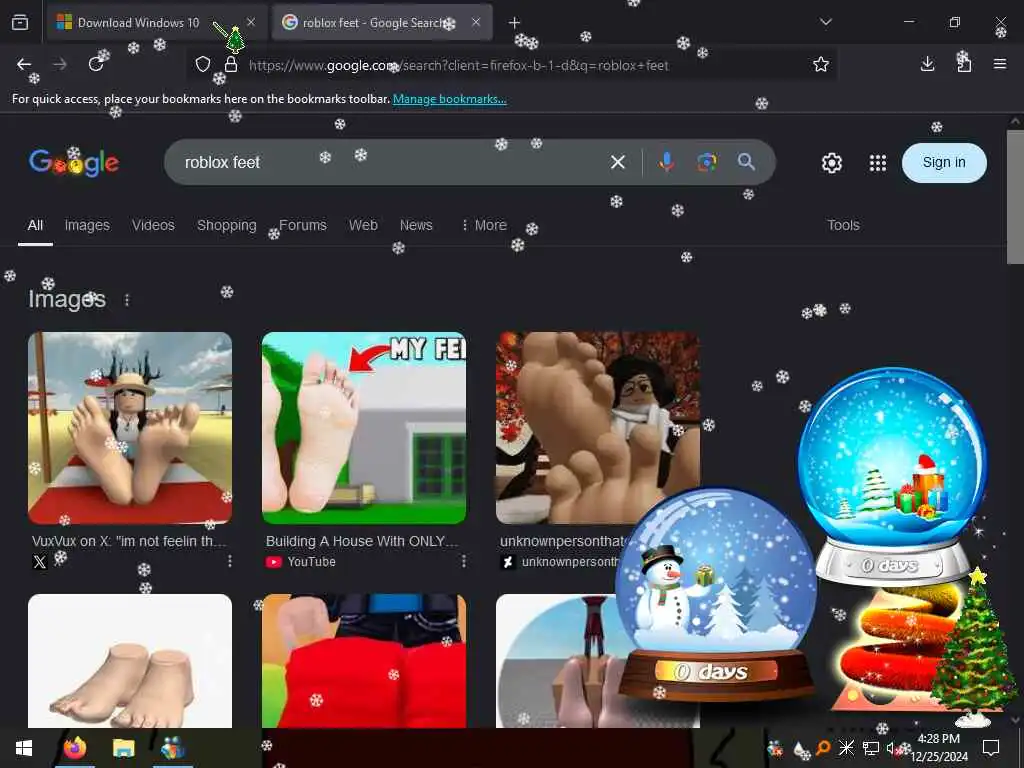
Task: Switch to Videos results tab
Action: [x=153, y=225]
